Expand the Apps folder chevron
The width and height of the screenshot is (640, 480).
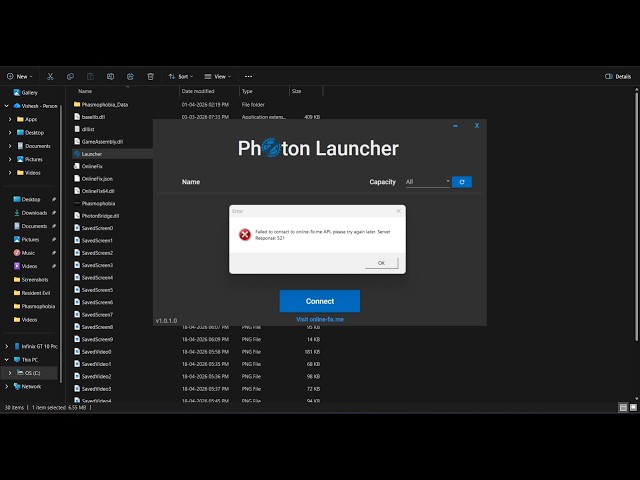coord(10,119)
